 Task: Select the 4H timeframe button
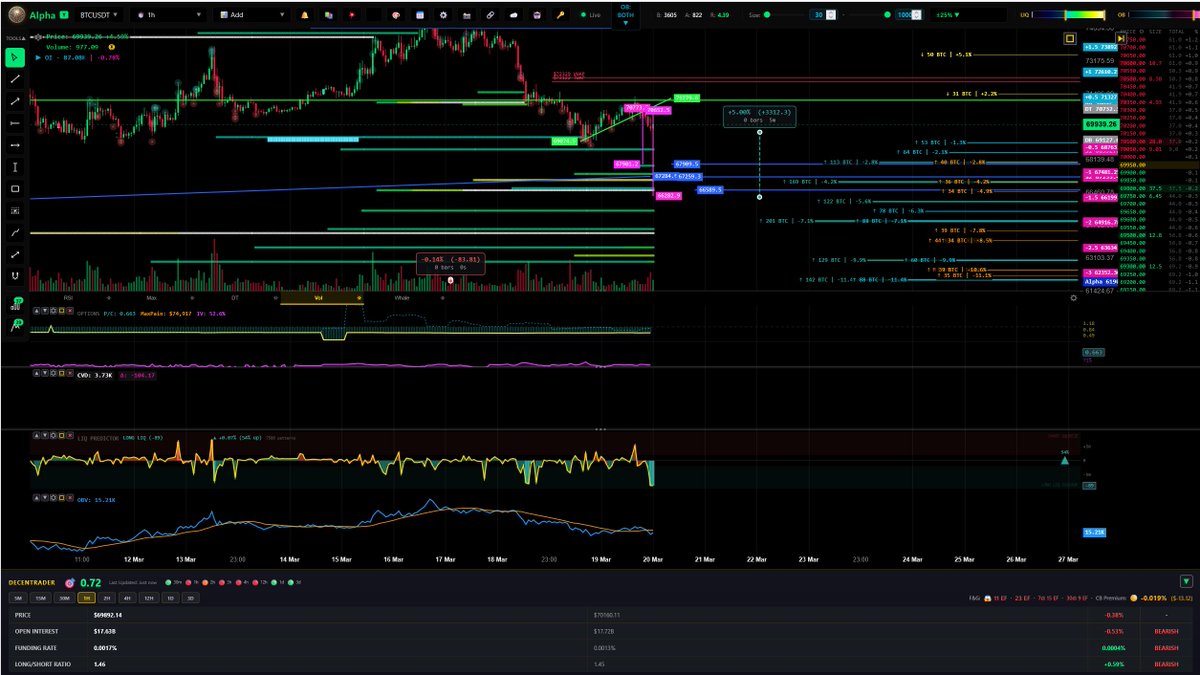(x=127, y=598)
